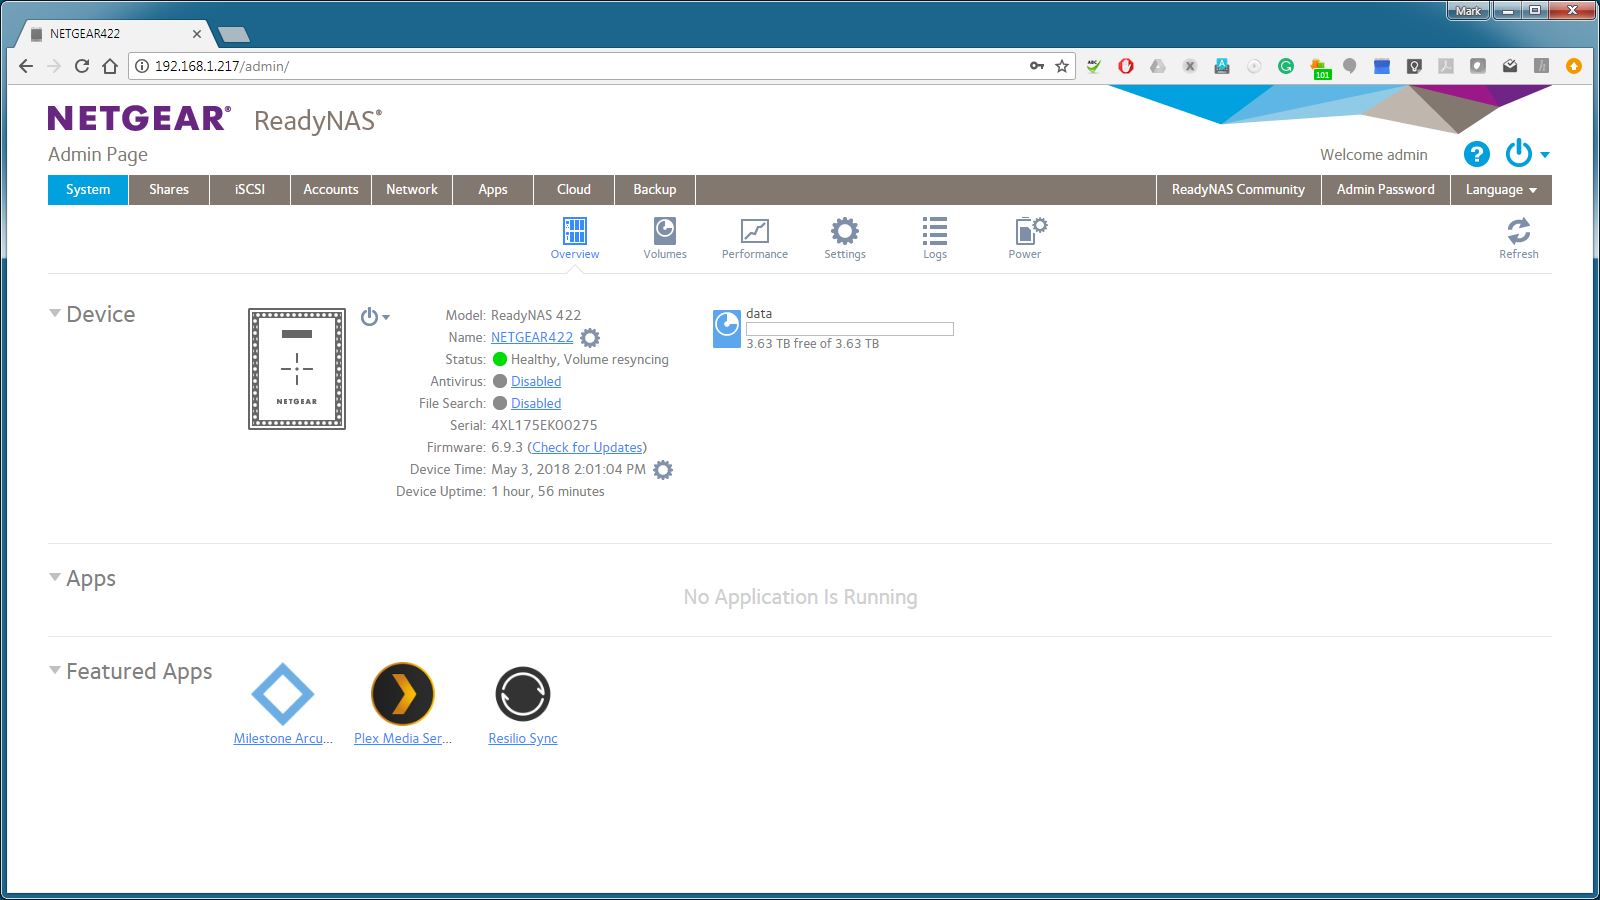Click the serial number 4XL175EK00275
Screen dimensions: 1600x900
pos(544,426)
